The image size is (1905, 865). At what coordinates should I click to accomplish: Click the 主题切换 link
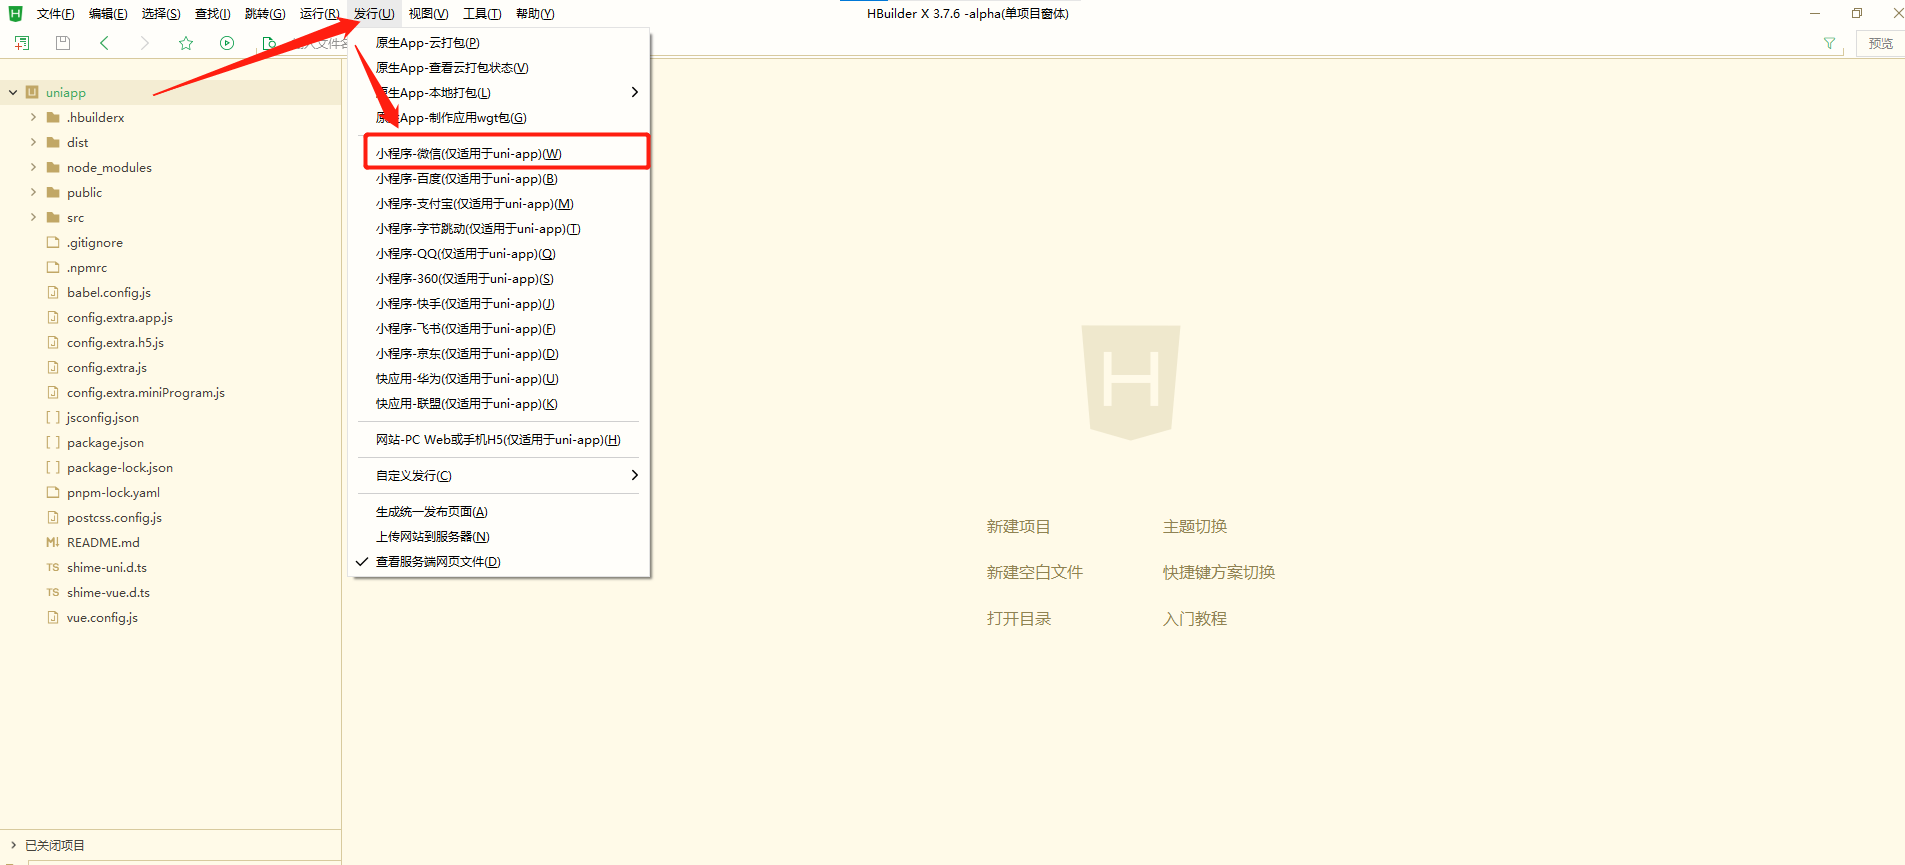coord(1194,526)
